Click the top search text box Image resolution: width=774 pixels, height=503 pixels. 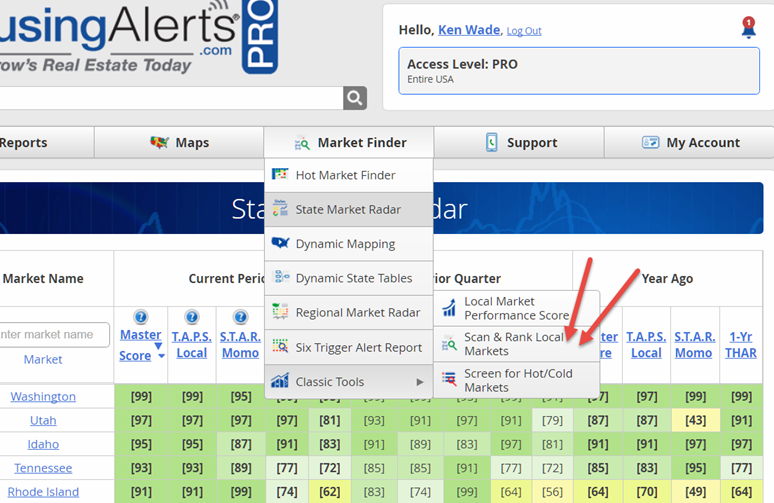pos(170,98)
